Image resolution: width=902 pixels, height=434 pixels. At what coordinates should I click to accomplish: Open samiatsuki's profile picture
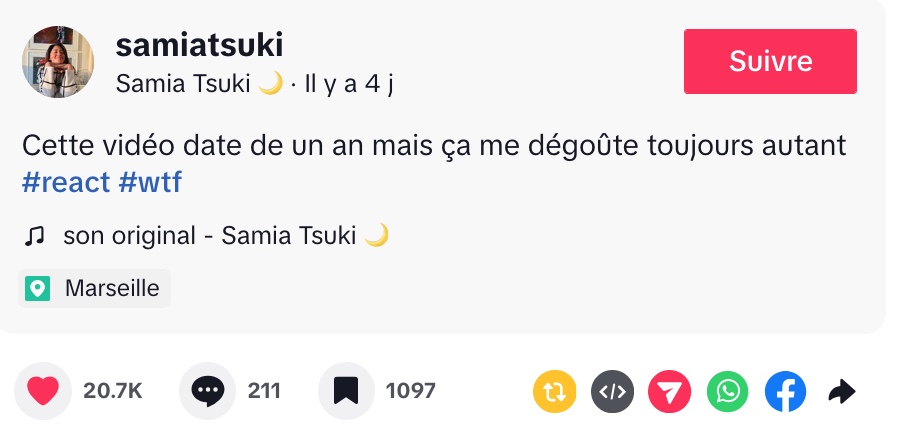[x=58, y=62]
